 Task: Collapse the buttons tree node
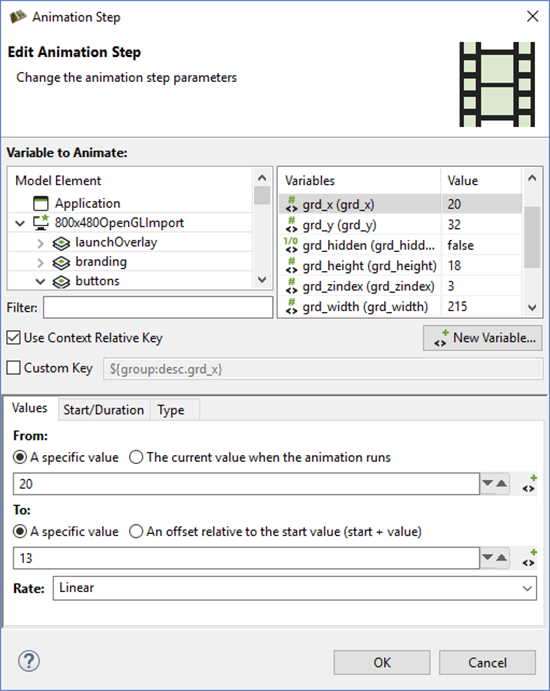coord(41,282)
